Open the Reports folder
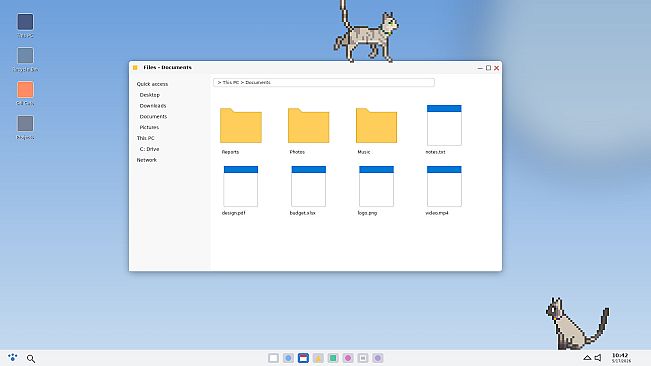The width and height of the screenshot is (651, 366). (241, 126)
